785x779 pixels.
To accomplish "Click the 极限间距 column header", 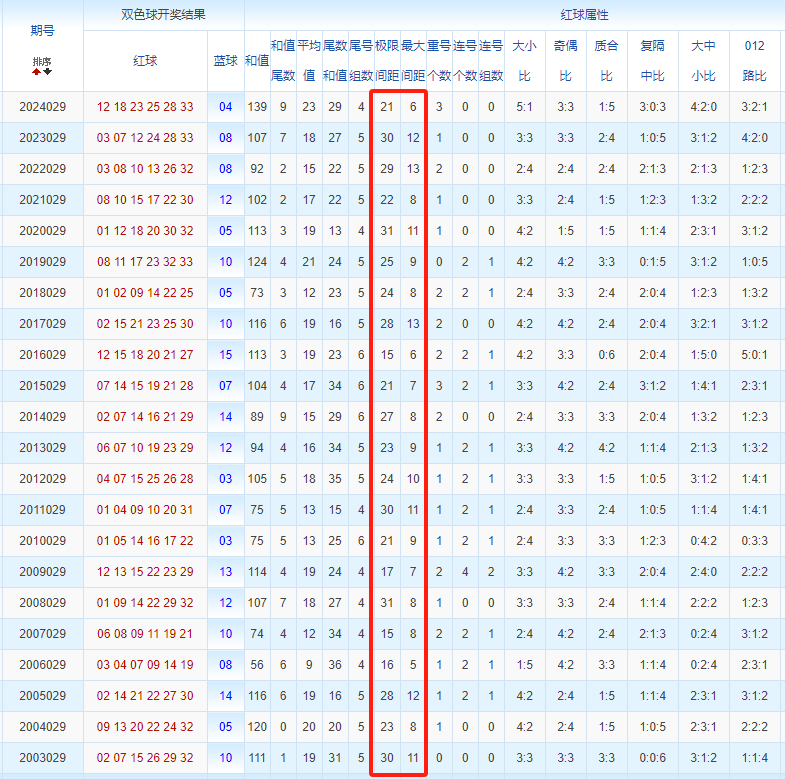I will click(x=387, y=60).
